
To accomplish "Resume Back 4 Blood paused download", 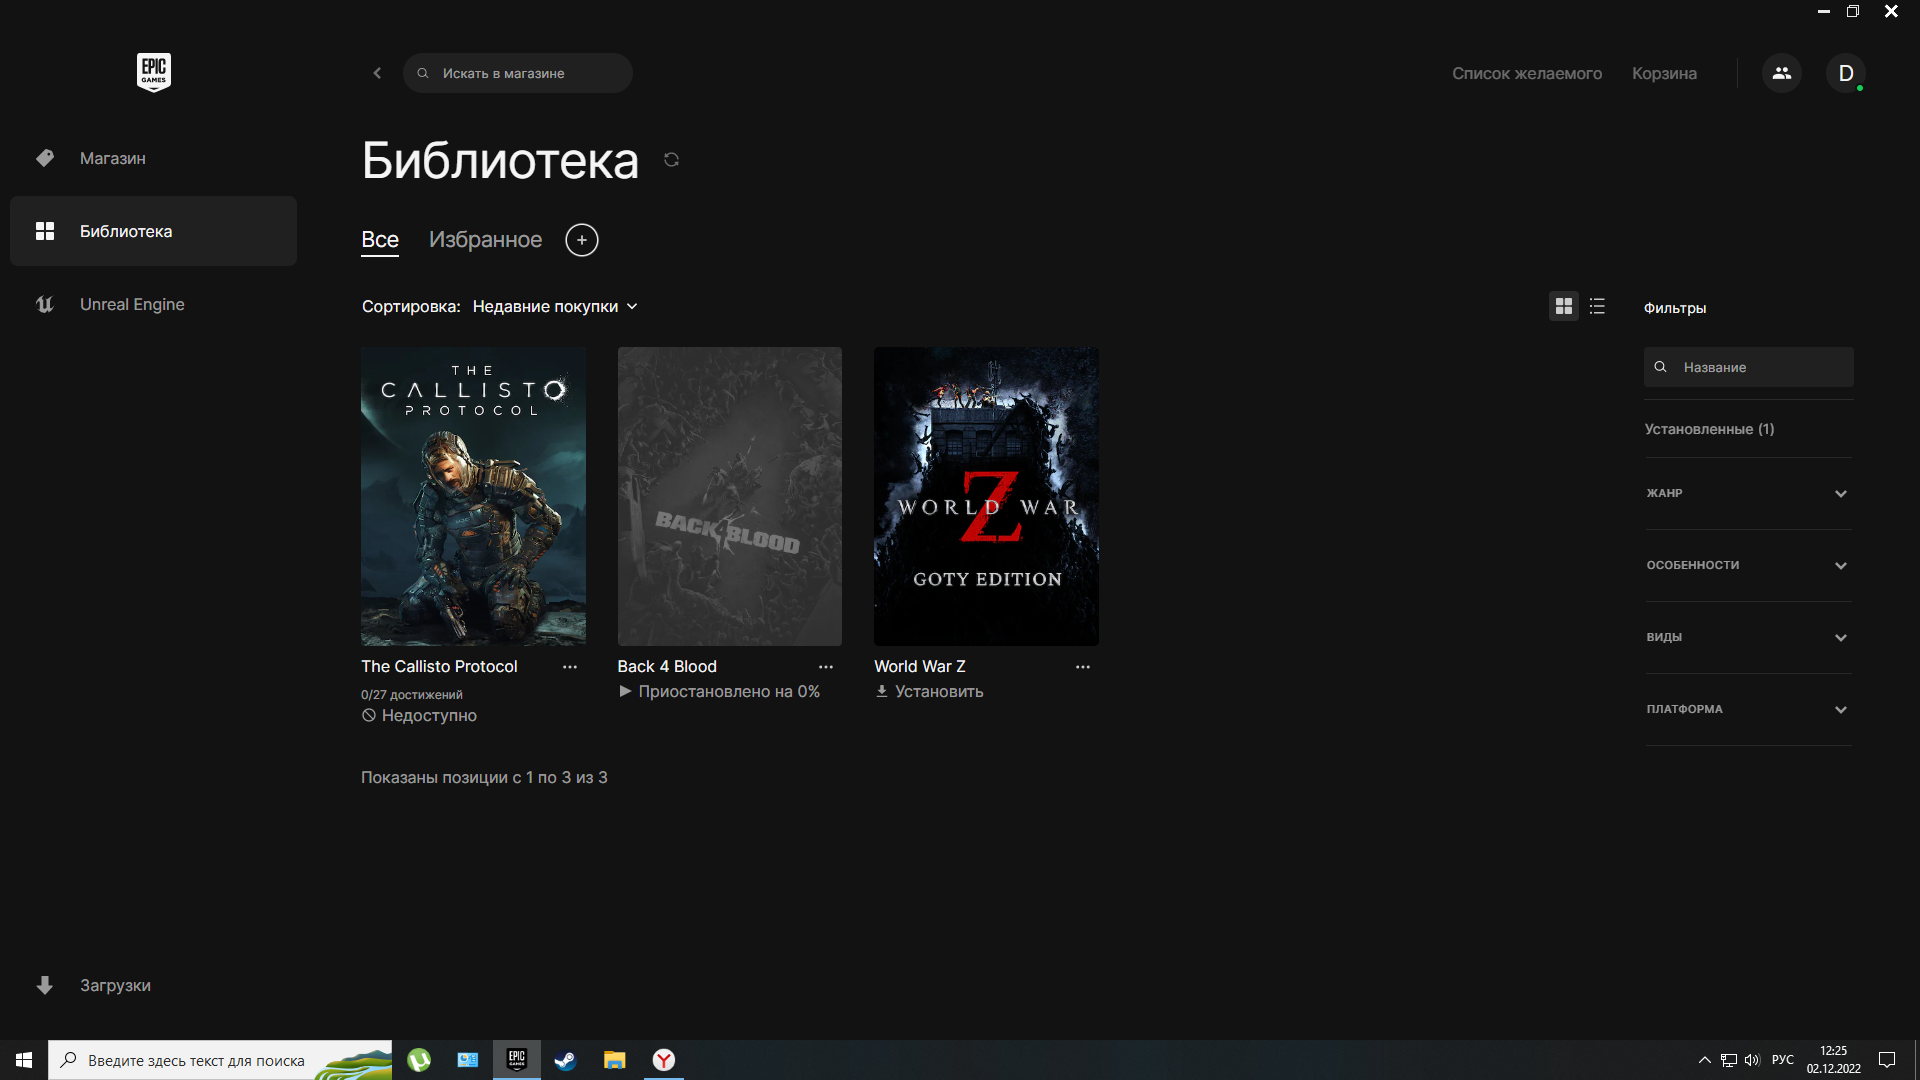I will pos(720,692).
